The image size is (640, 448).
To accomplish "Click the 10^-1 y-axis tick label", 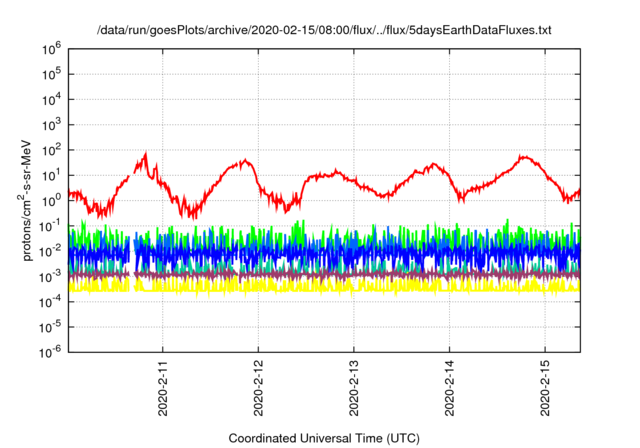I will 50,226.
